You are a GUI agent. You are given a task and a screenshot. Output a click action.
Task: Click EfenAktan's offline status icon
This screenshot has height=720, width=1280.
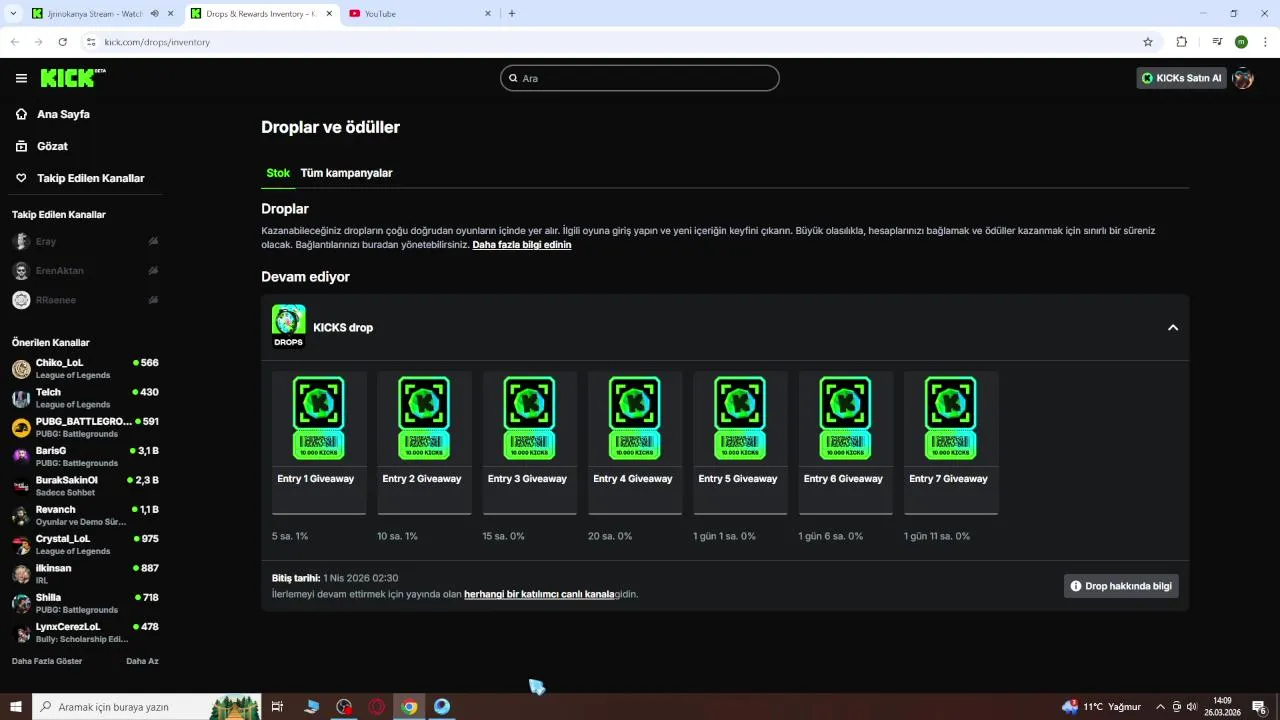[153, 270]
